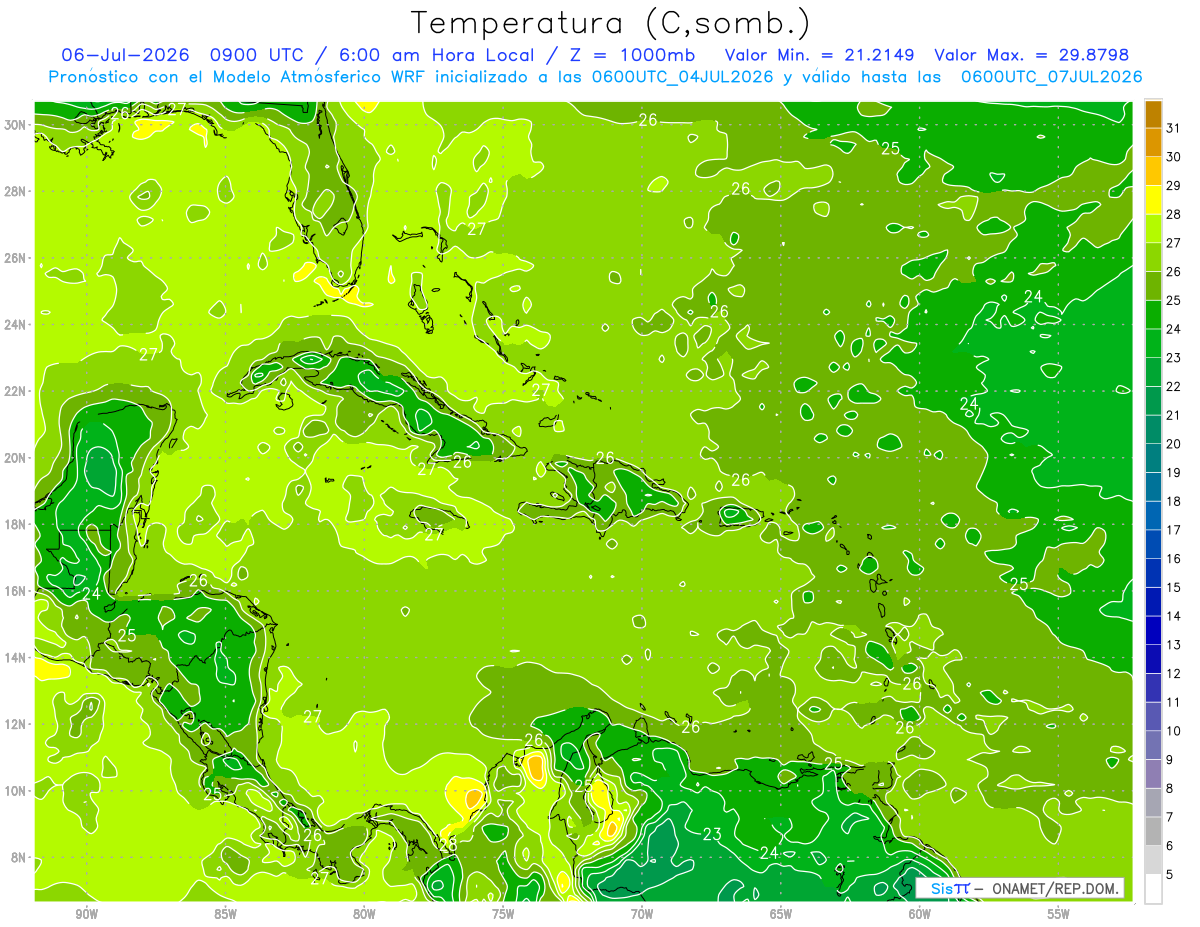Viewport: 1200px width, 927px height.
Task: Click the color bar segment between 30 and 31
Action: (1153, 143)
